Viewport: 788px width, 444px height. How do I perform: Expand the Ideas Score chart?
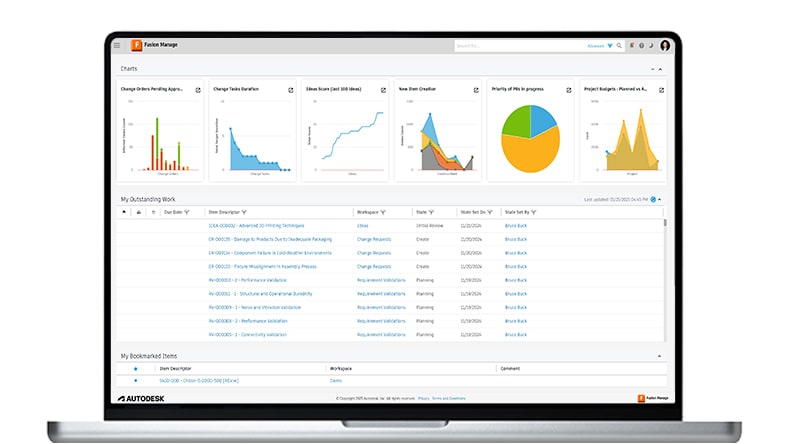coord(382,90)
